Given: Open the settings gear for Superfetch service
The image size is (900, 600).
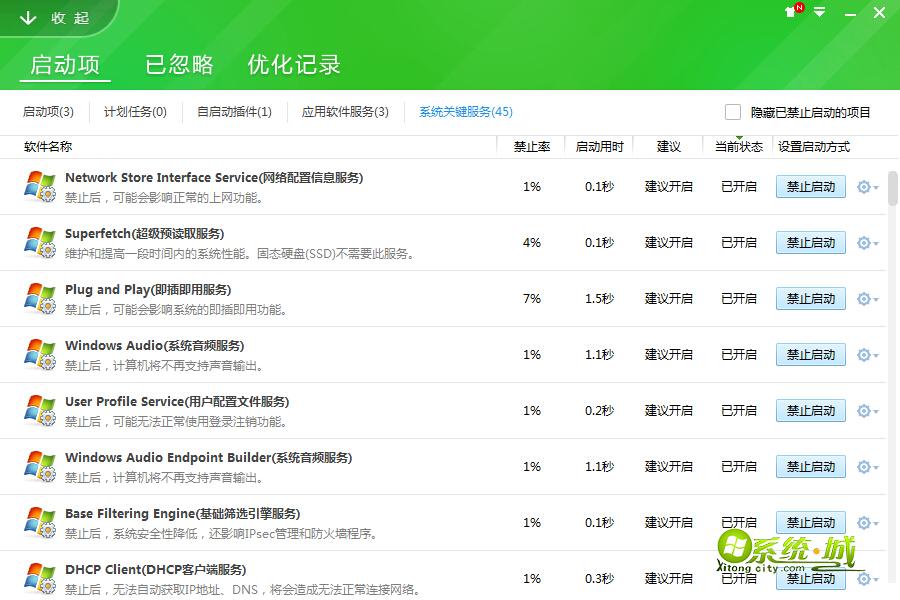Looking at the screenshot, I should tap(864, 242).
